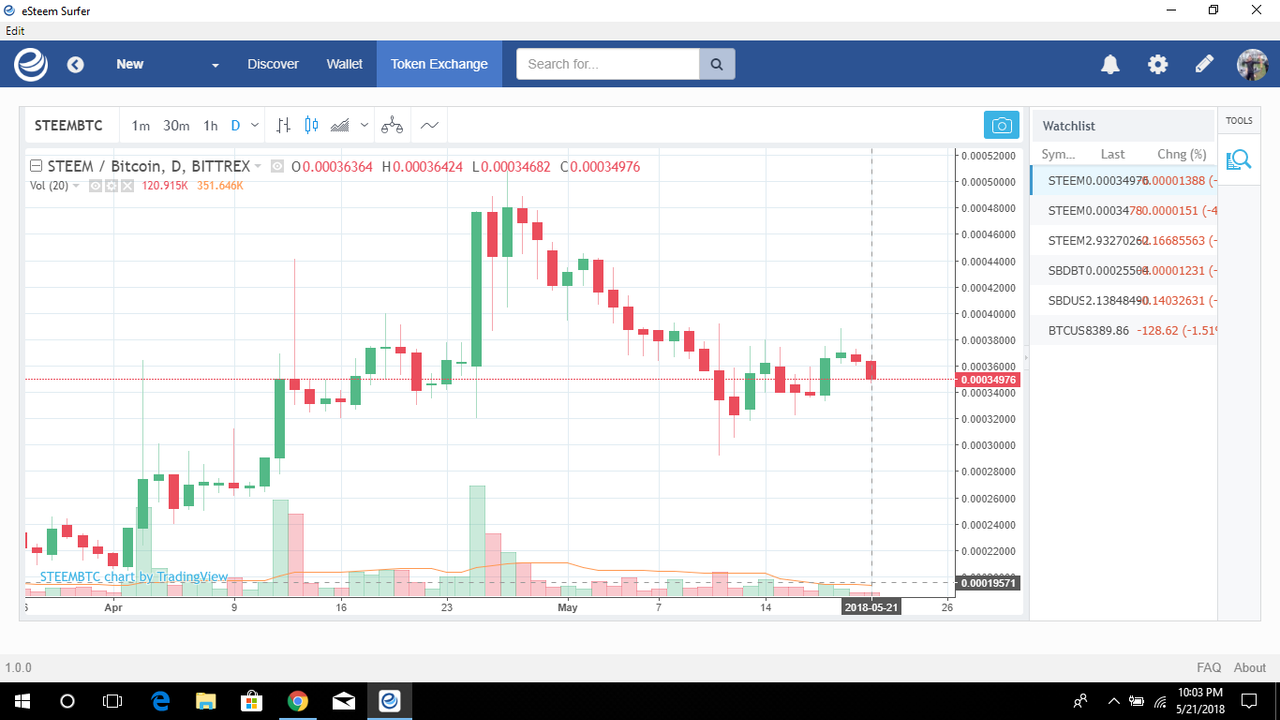Image resolution: width=1280 pixels, height=720 pixels.
Task: Select the SBDUS watchlist row
Action: pos(1124,301)
